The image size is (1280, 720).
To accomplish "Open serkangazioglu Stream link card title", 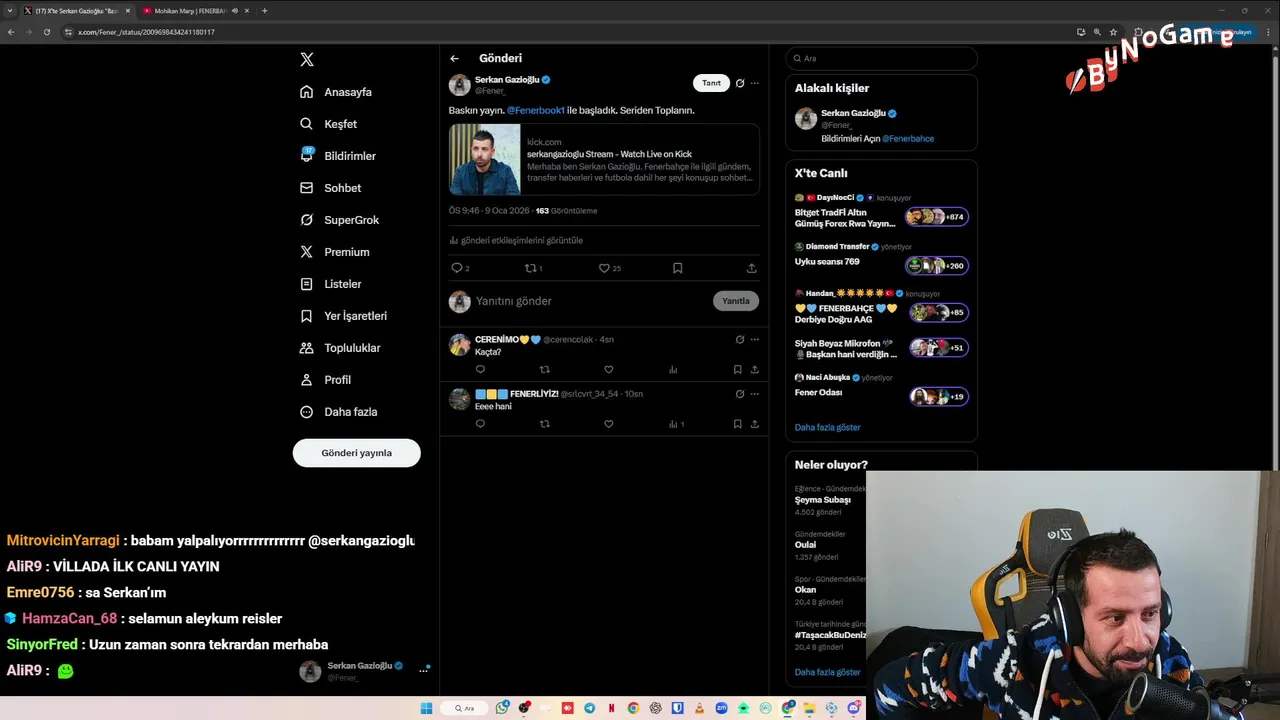I will tap(609, 154).
